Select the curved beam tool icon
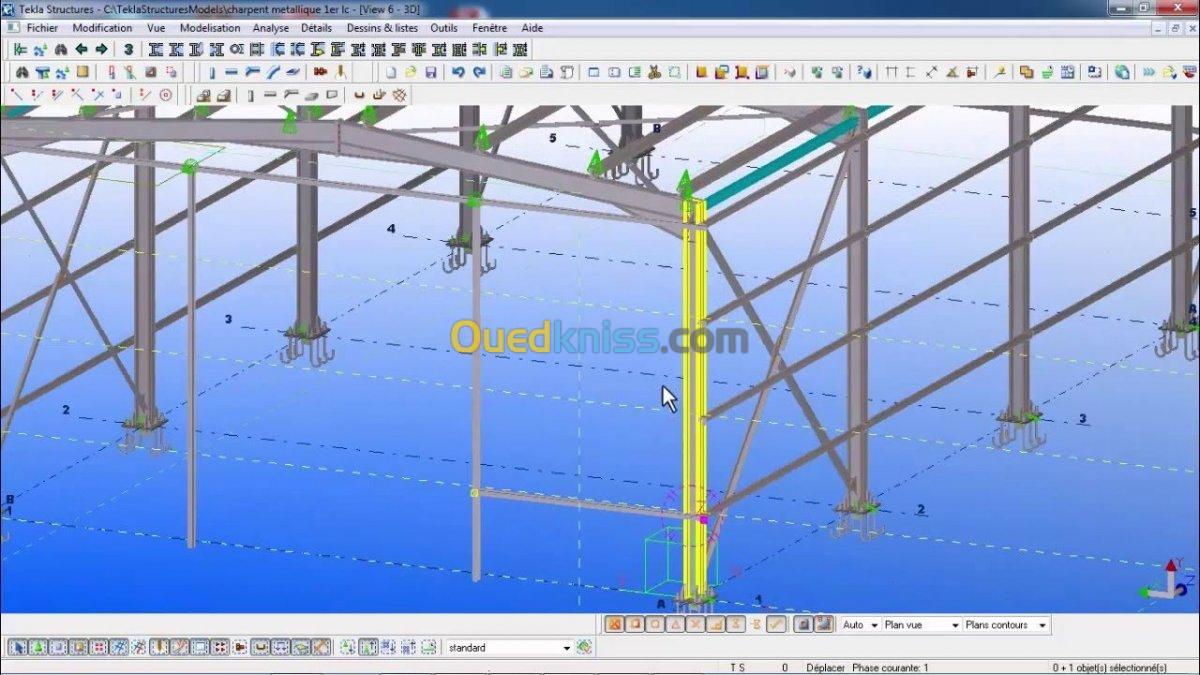Image resolution: width=1200 pixels, height=675 pixels. click(273, 72)
